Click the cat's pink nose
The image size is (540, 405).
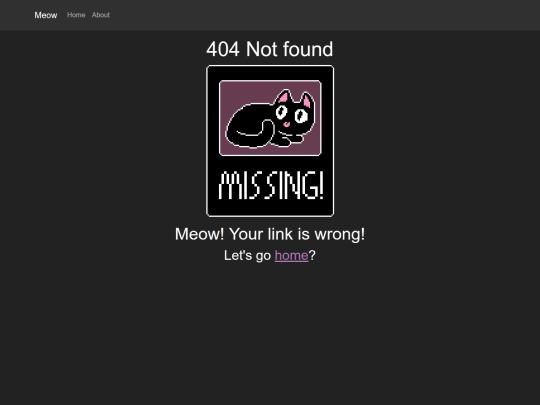287,124
